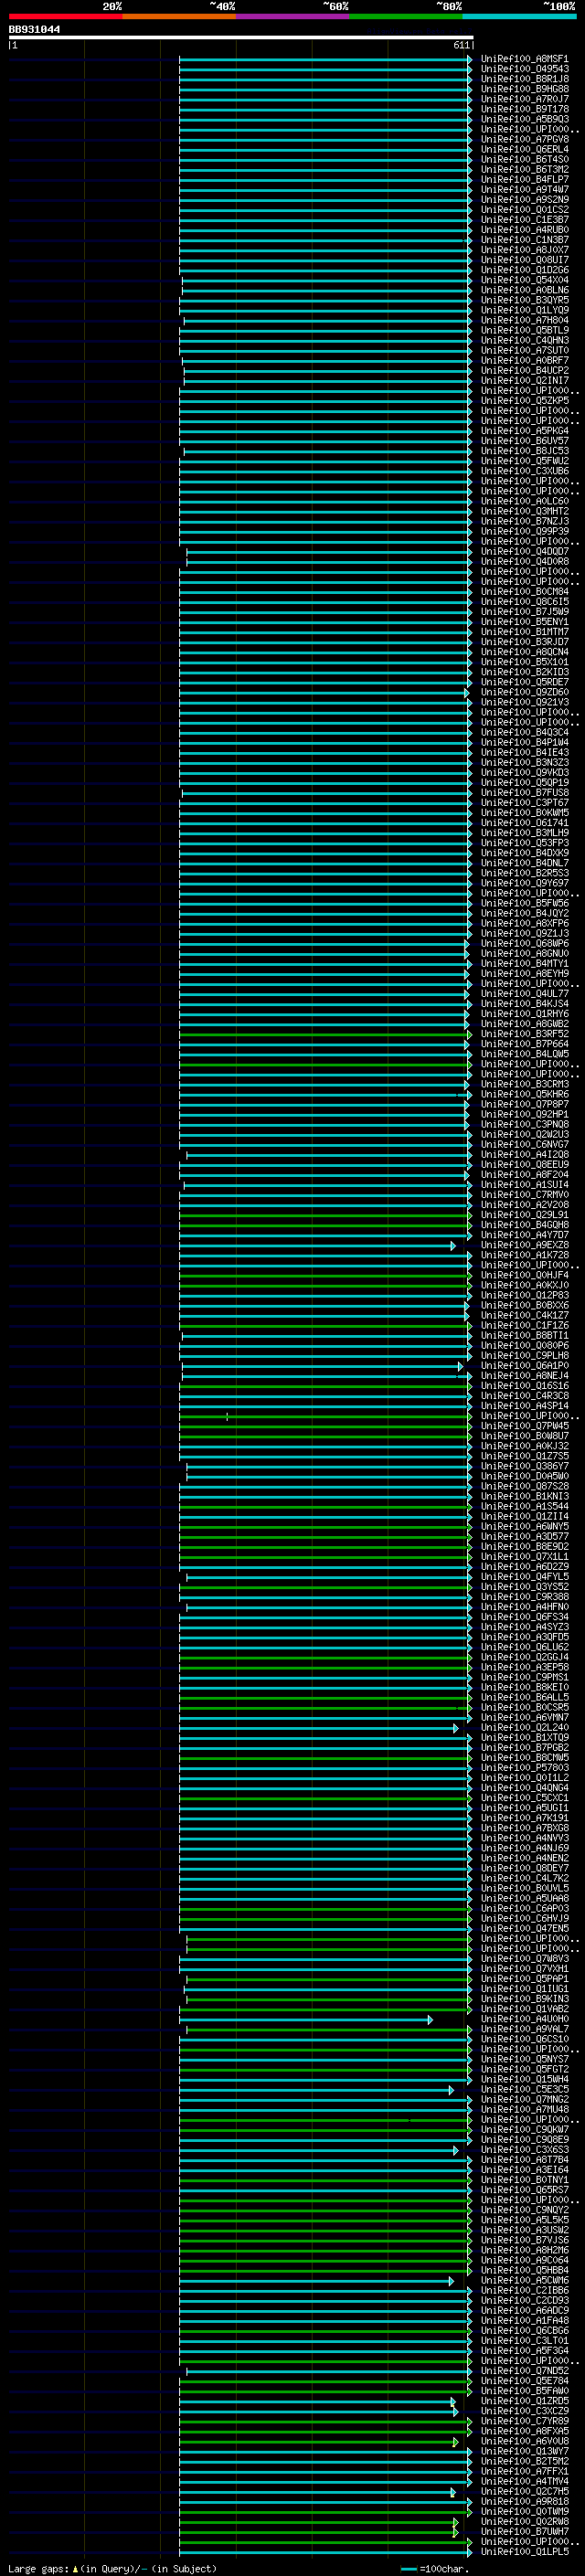Click the alignment bar of UniRef100_C5E3C5
585x2576 pixels.
[316, 2090]
